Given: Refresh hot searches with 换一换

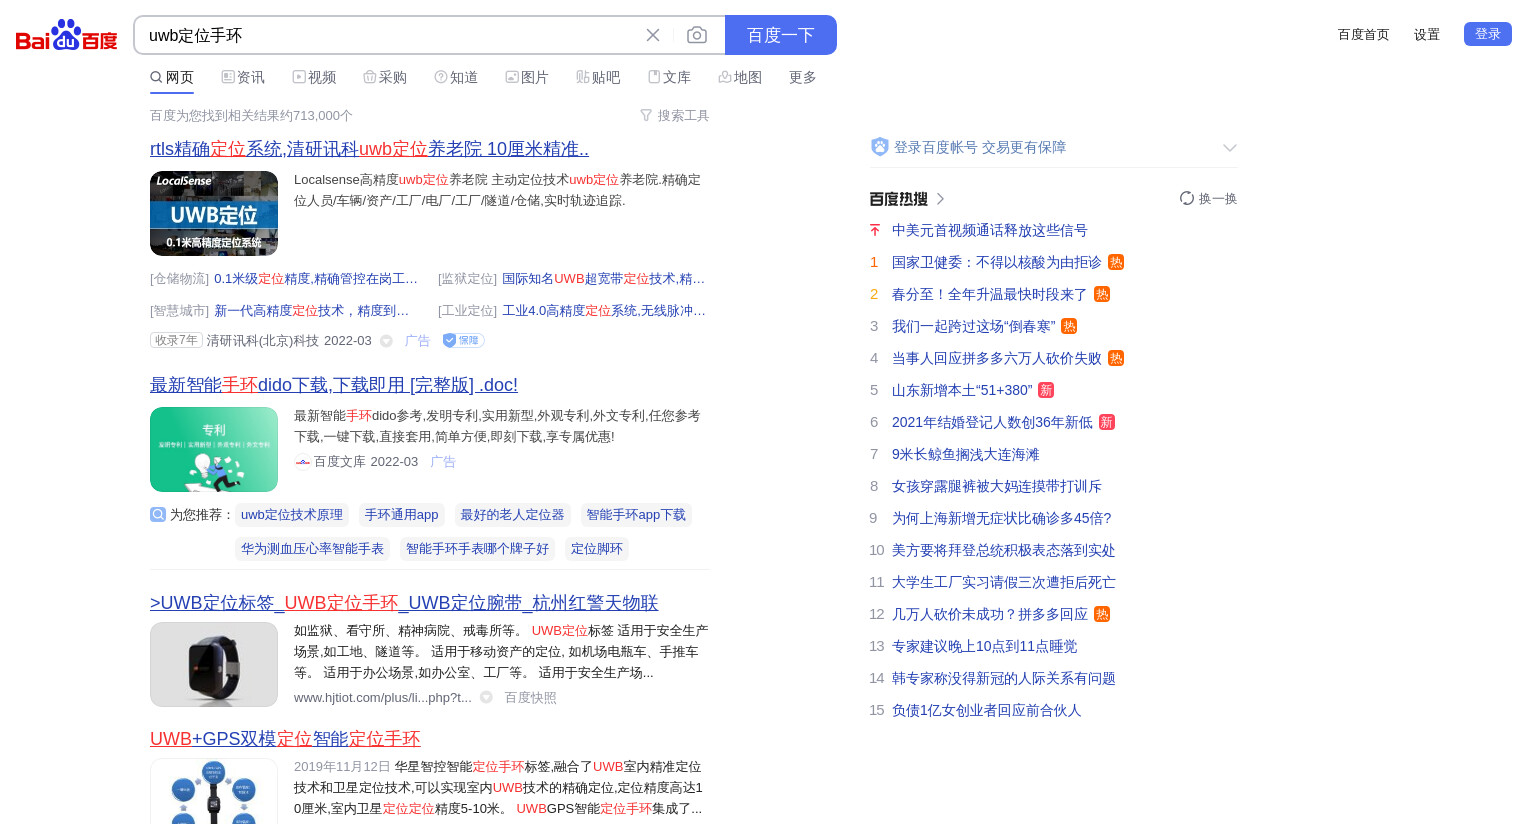Looking at the screenshot, I should coord(1208,199).
